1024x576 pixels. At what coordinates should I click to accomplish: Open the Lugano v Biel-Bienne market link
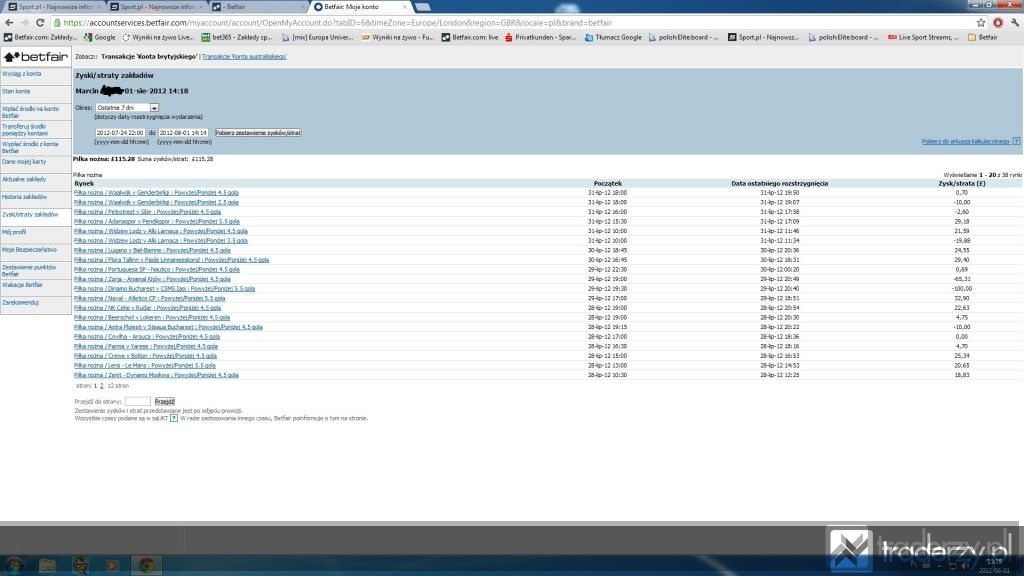(152, 250)
